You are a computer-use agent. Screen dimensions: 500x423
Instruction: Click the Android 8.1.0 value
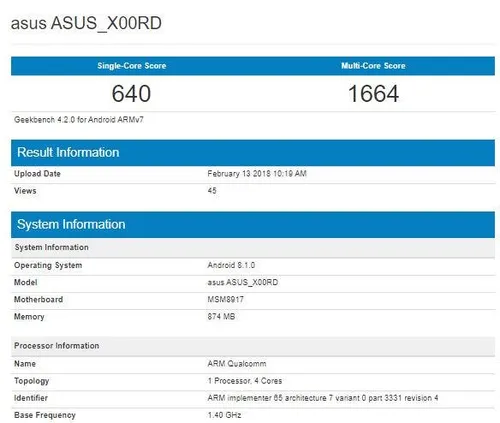pos(231,265)
